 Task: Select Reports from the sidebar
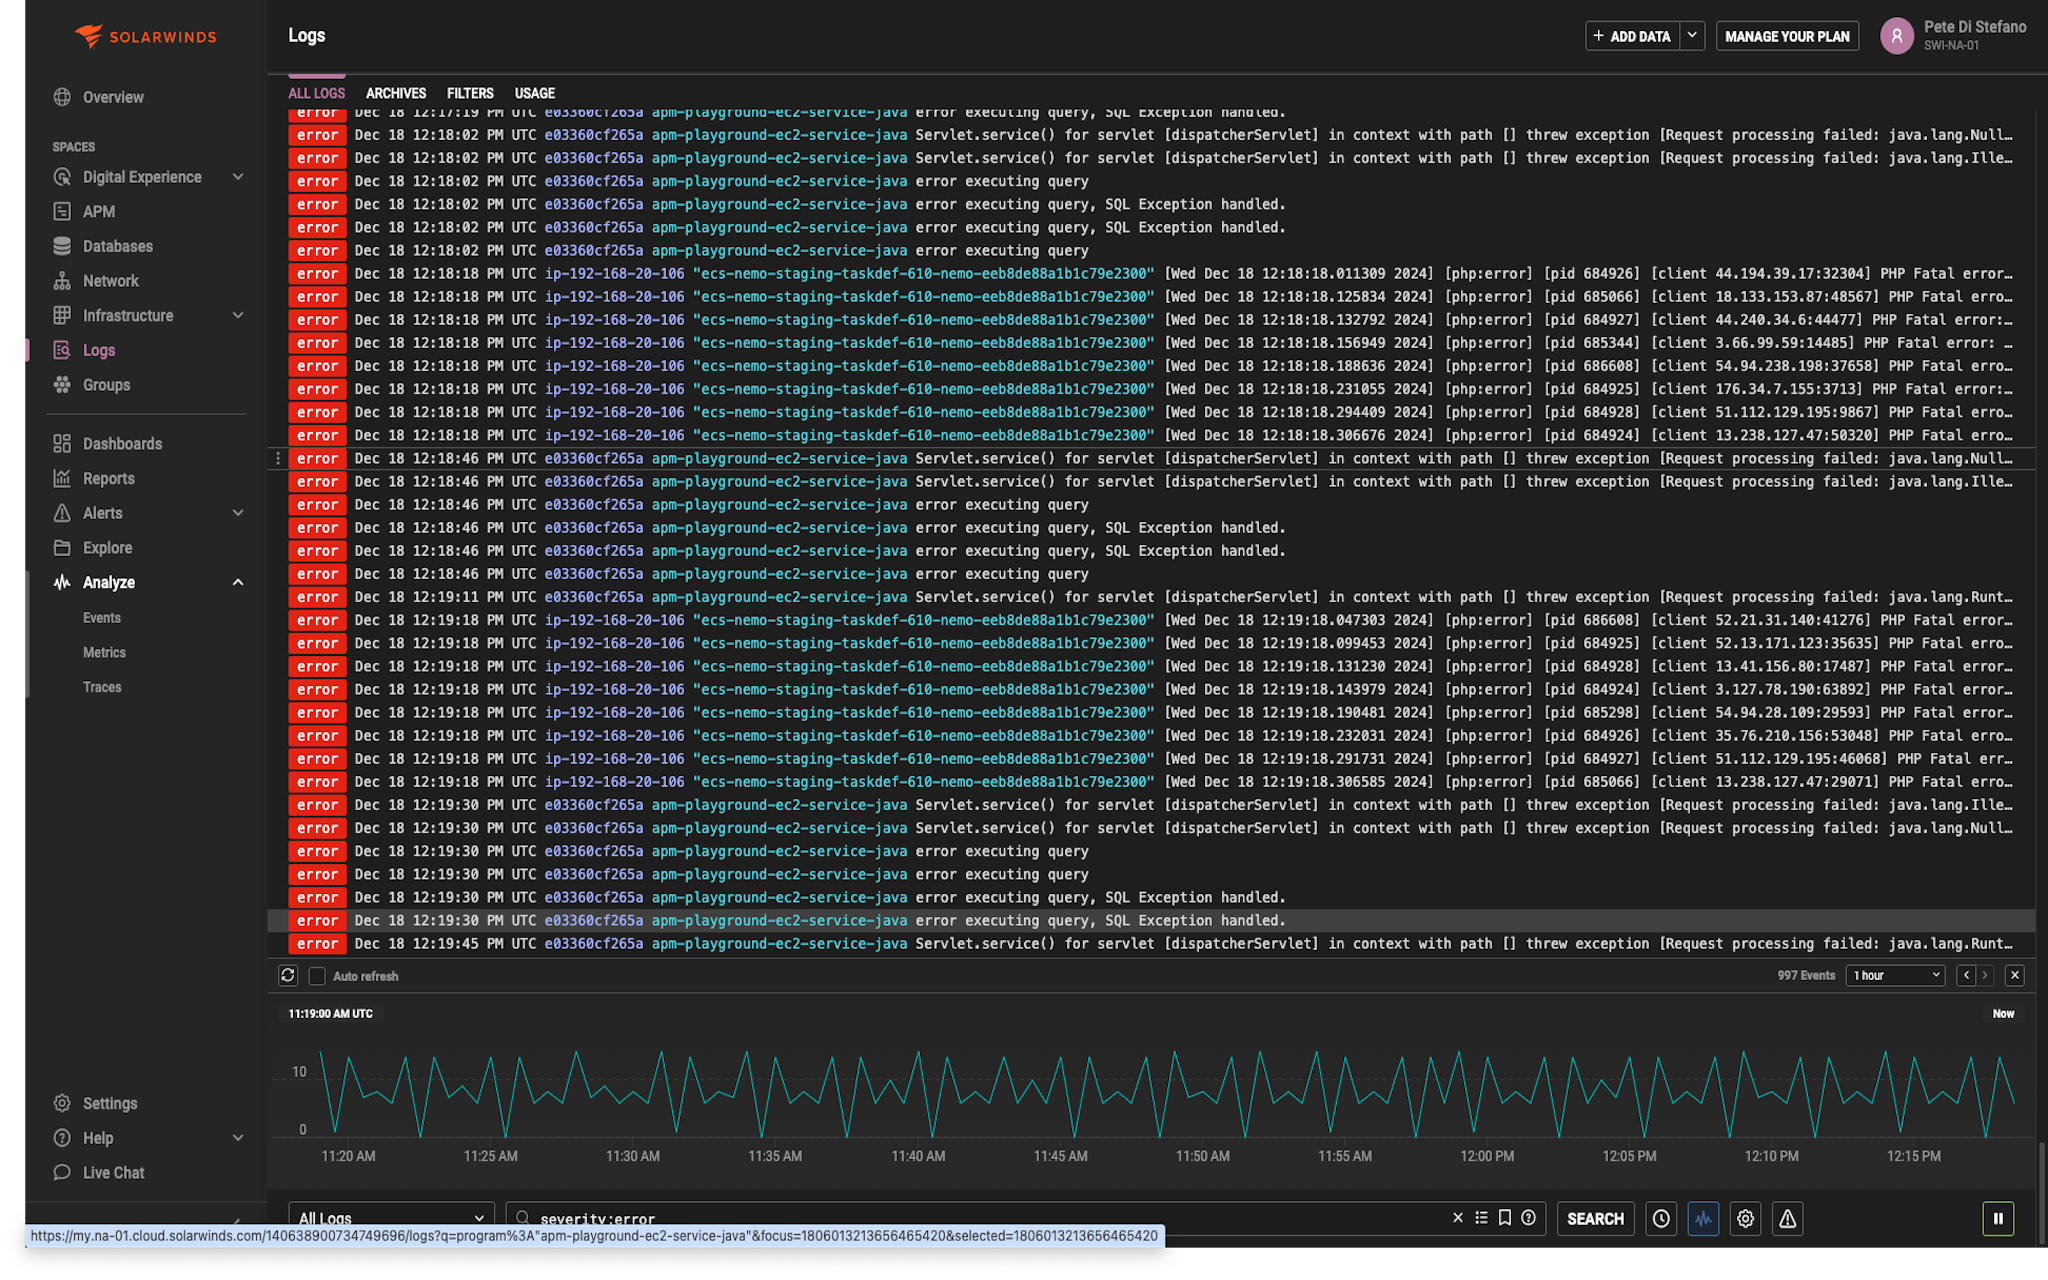click(111, 478)
